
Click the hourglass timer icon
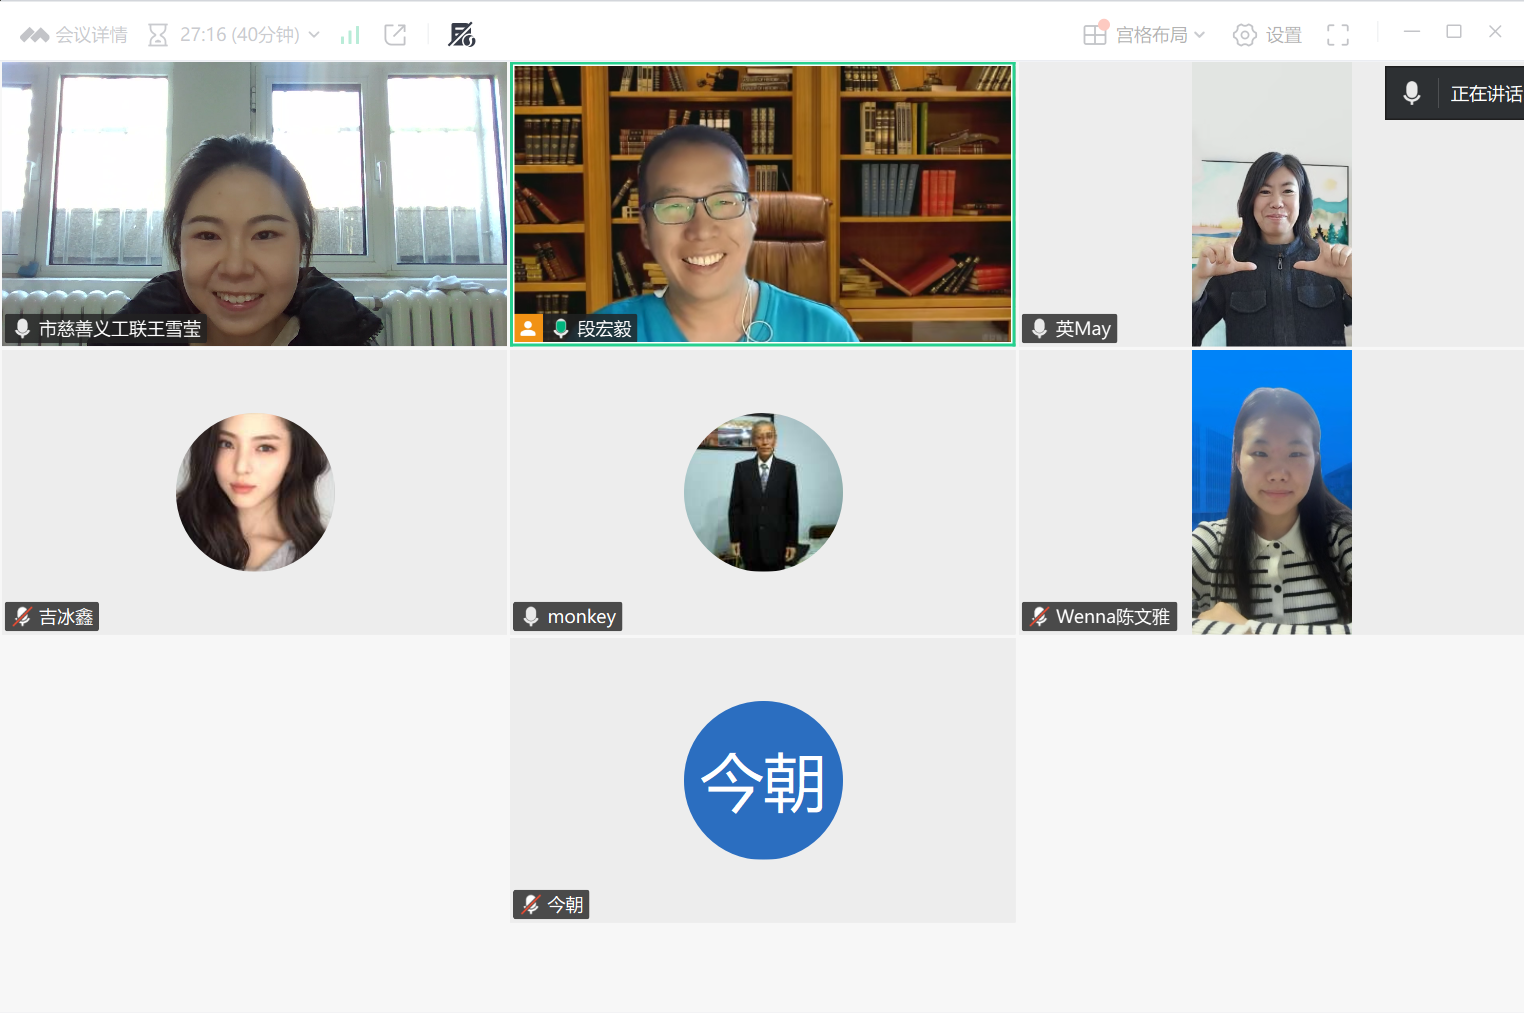coord(158,35)
